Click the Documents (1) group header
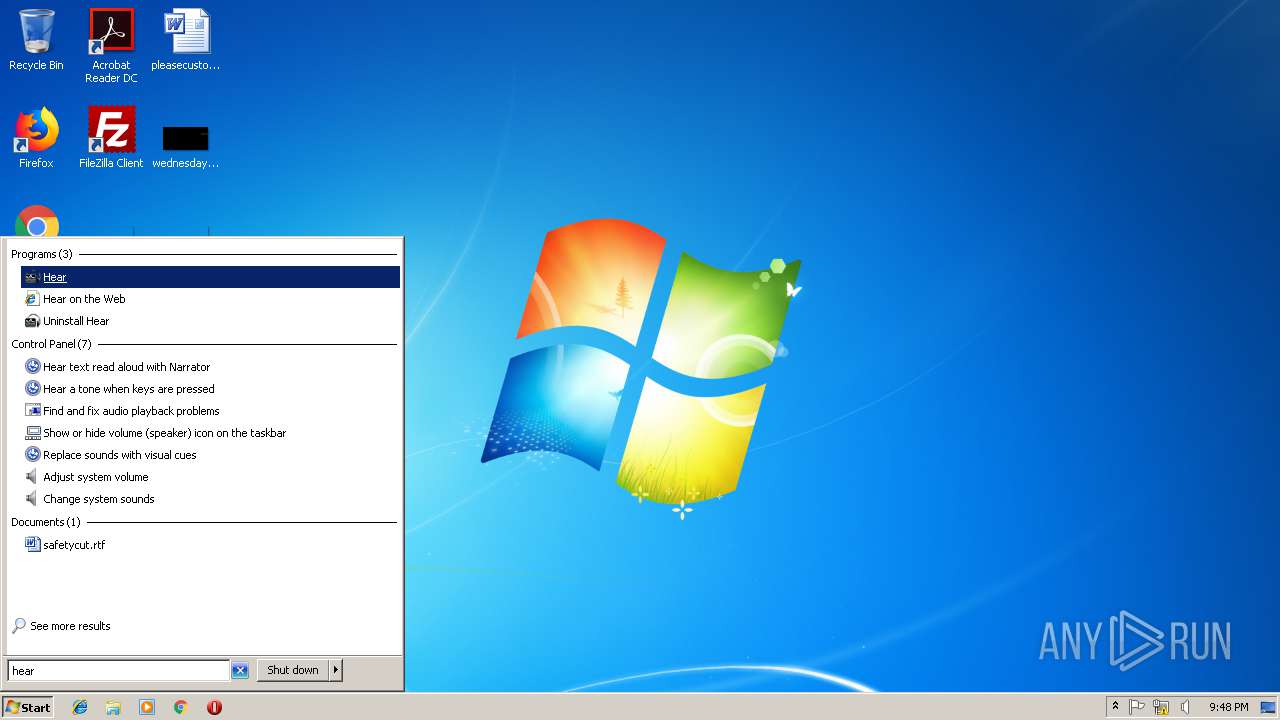Screen dimensions: 1280x720 tap(46, 522)
